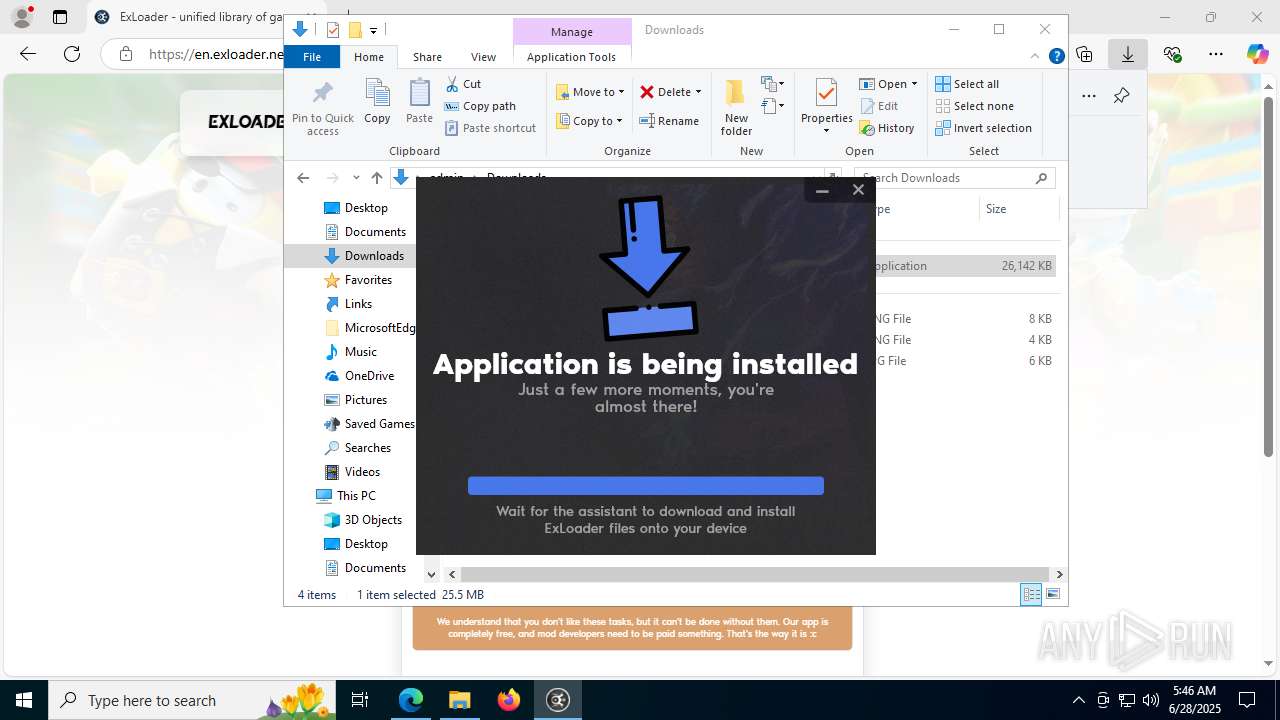Screen dimensions: 1280x720
Task: Click Edit in Open group
Action: (879, 106)
